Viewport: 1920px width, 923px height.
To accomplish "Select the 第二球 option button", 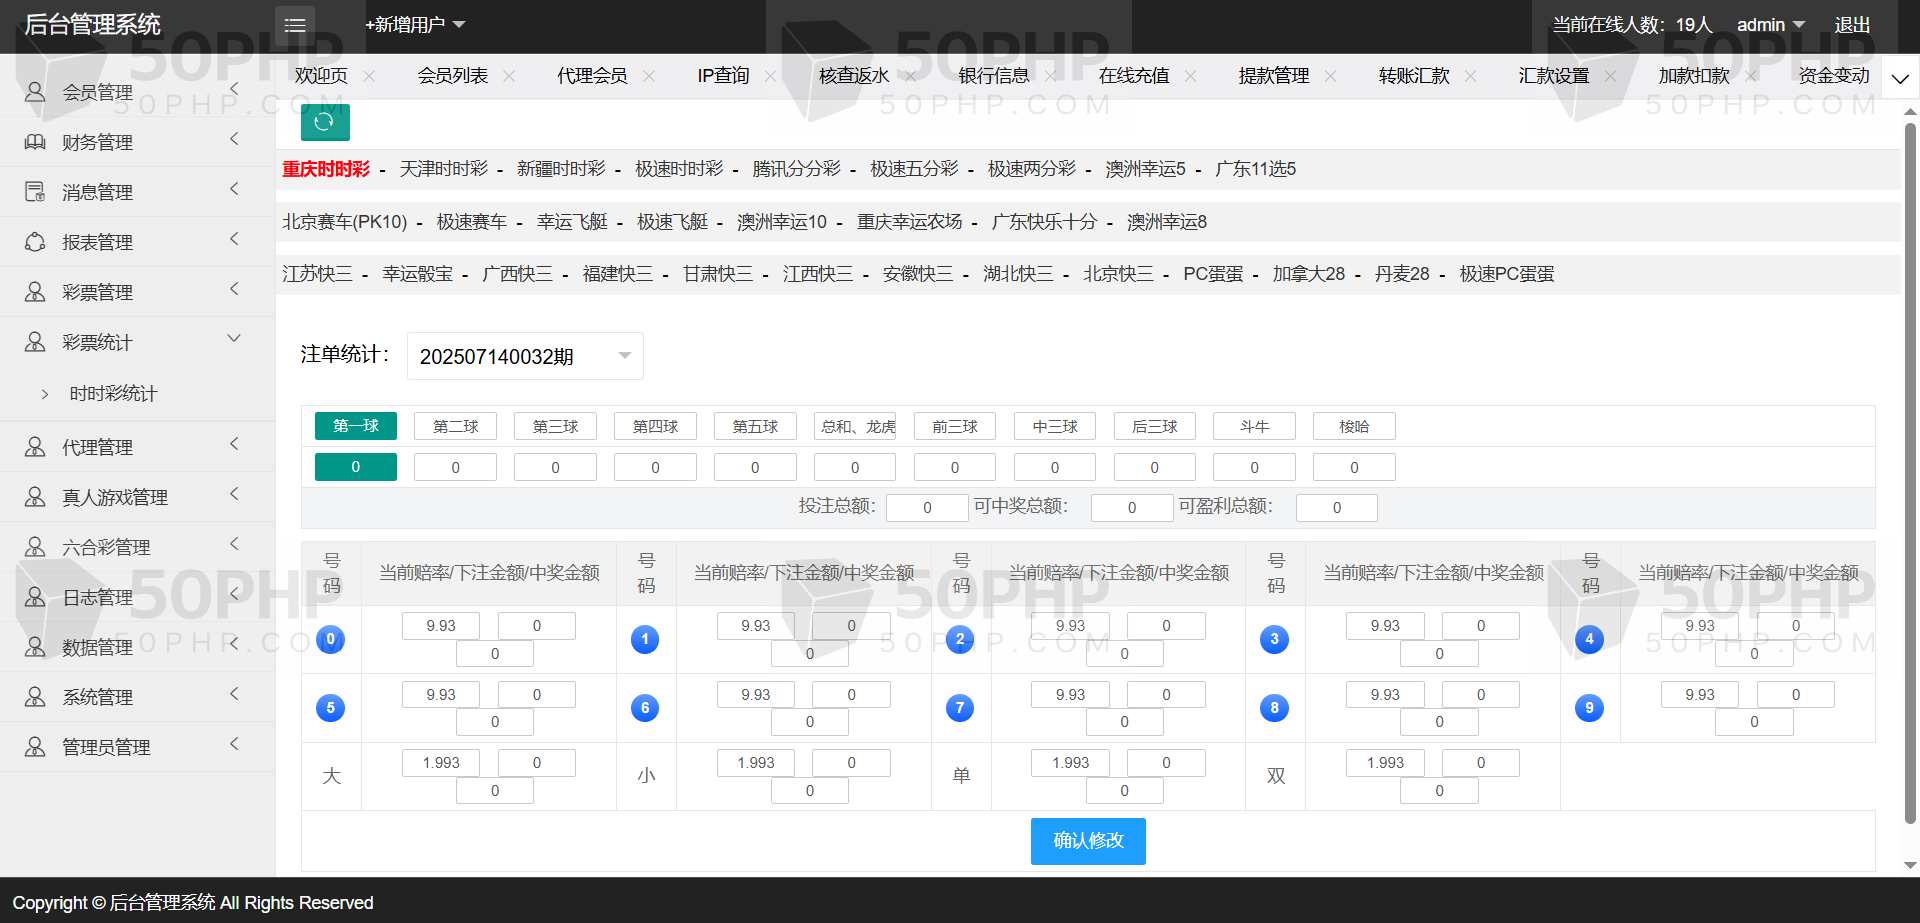I will coord(455,426).
